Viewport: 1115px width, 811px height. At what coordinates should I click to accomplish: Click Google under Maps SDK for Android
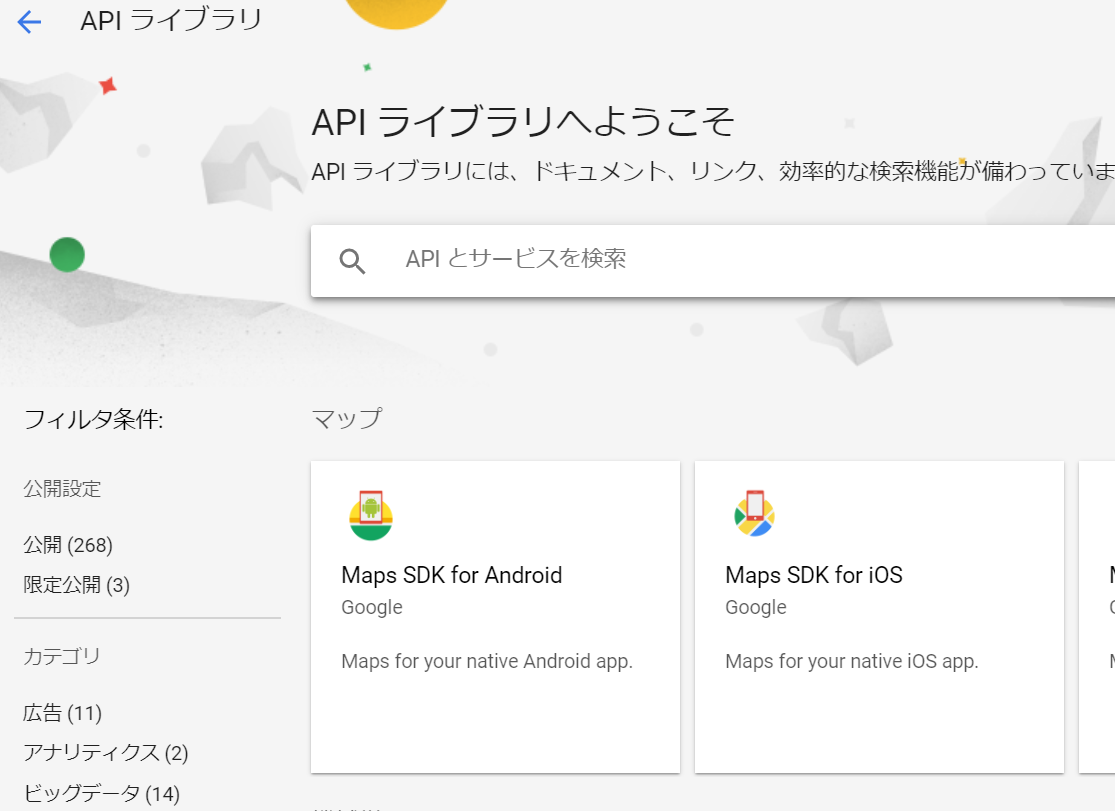[372, 608]
